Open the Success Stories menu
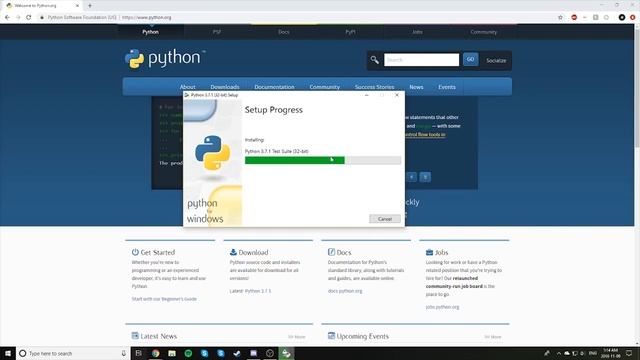 [x=374, y=87]
